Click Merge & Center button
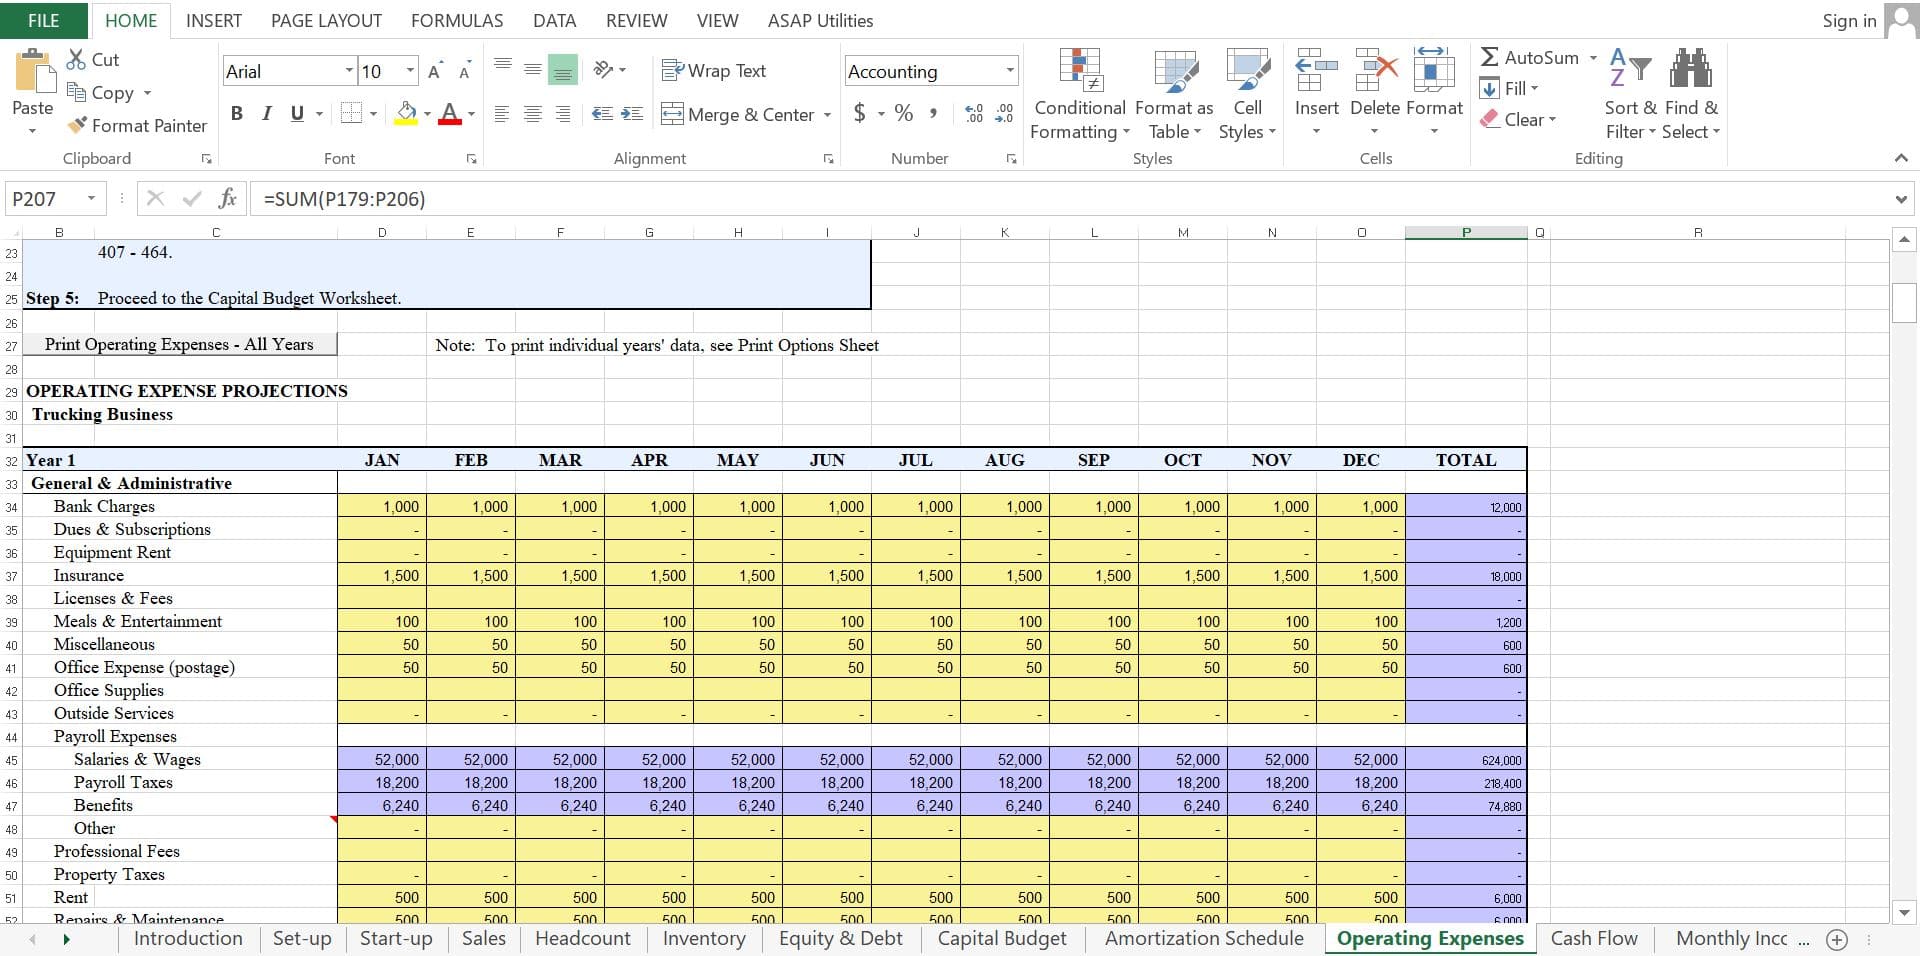Screen dimensions: 1920x956 (x=738, y=114)
